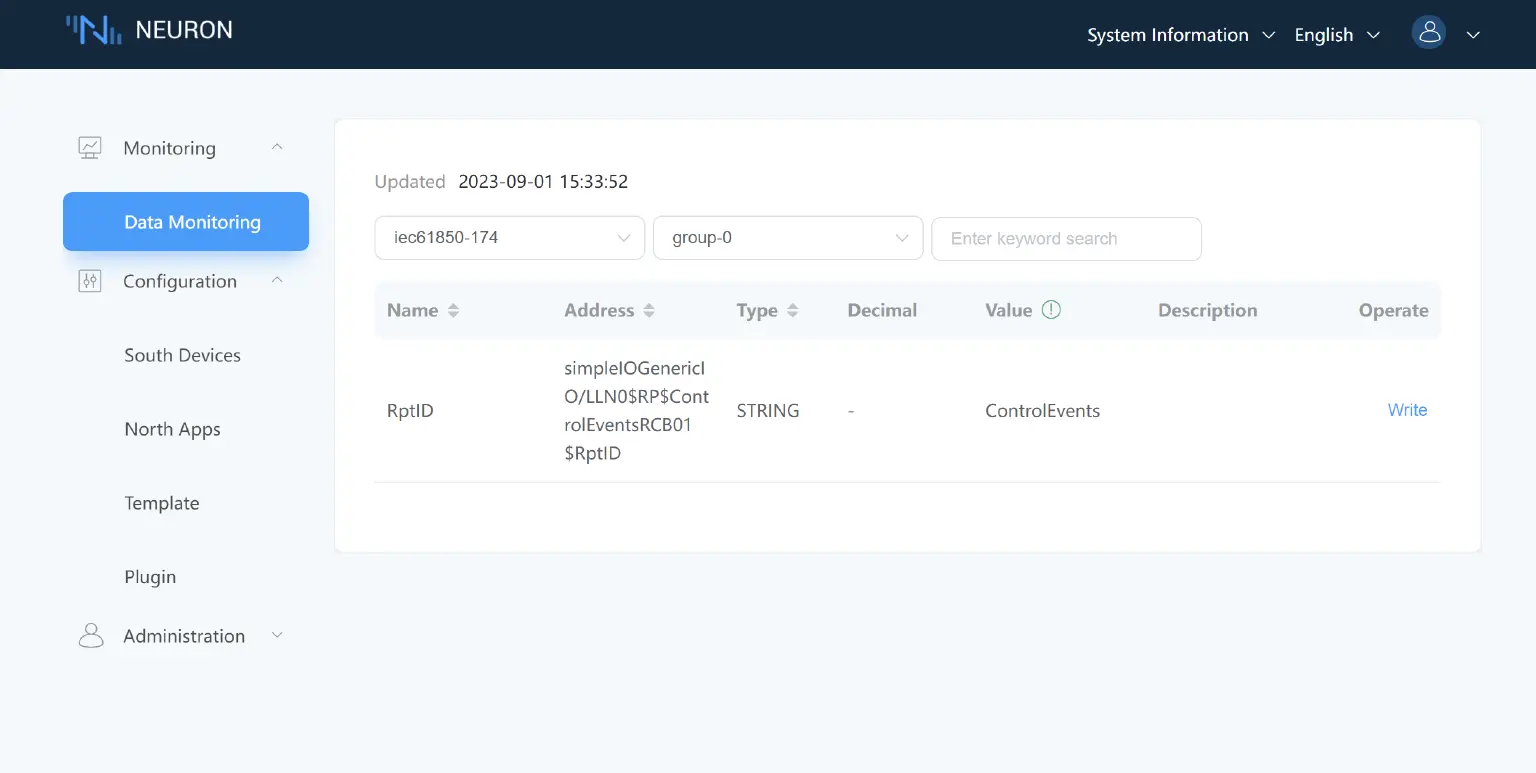Expand the Administration section

point(277,635)
